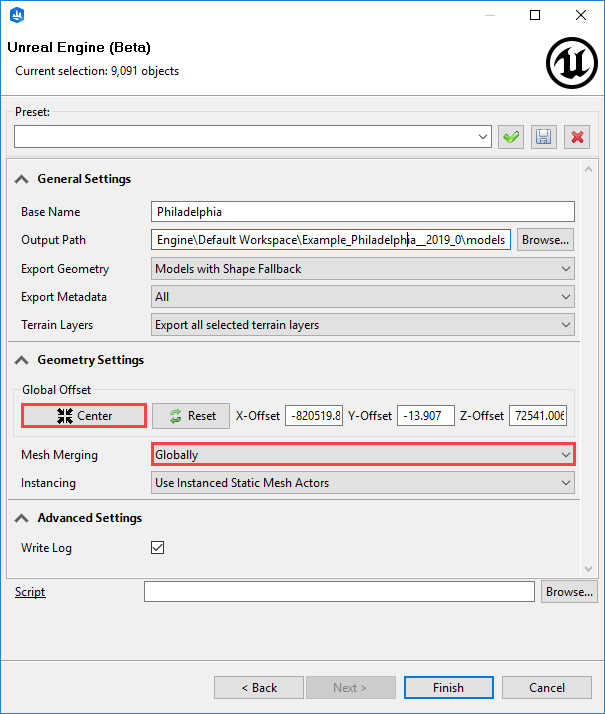Click the Unreal Engine logo
This screenshot has width=605, height=714.
(x=572, y=63)
